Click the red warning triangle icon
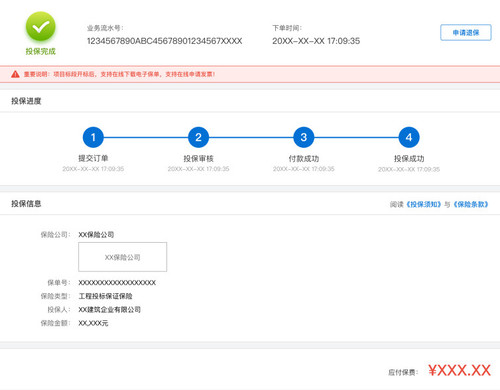This screenshot has width=500, height=390. (15, 74)
